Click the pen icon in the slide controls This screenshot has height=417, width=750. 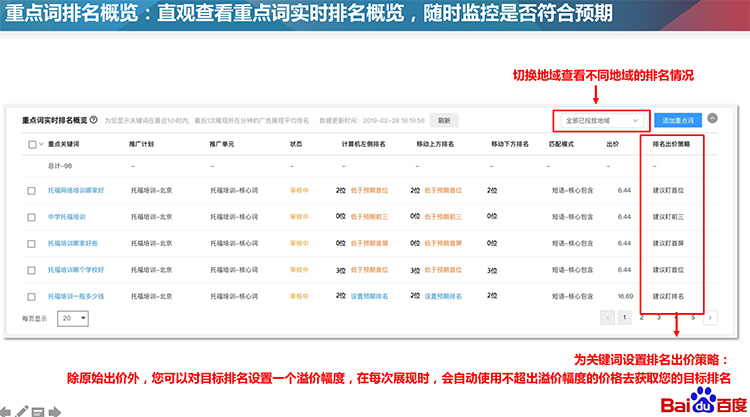(22, 410)
